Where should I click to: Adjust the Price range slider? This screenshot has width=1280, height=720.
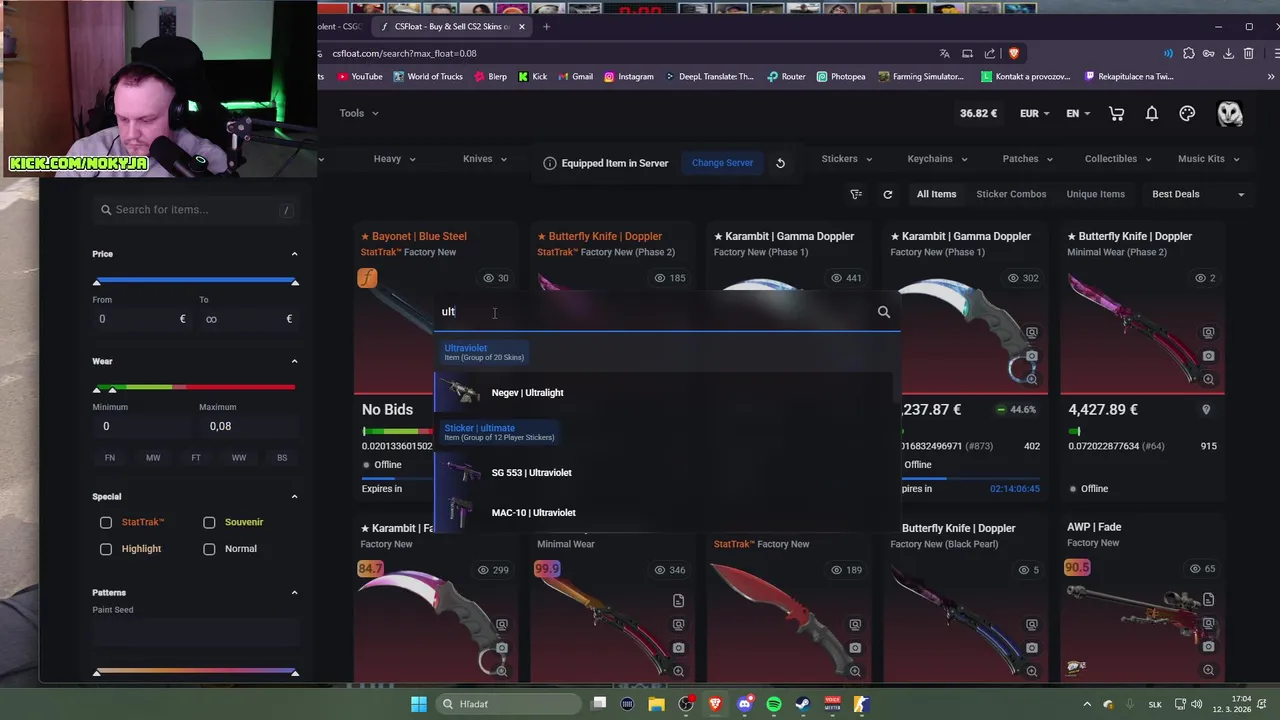pos(196,282)
